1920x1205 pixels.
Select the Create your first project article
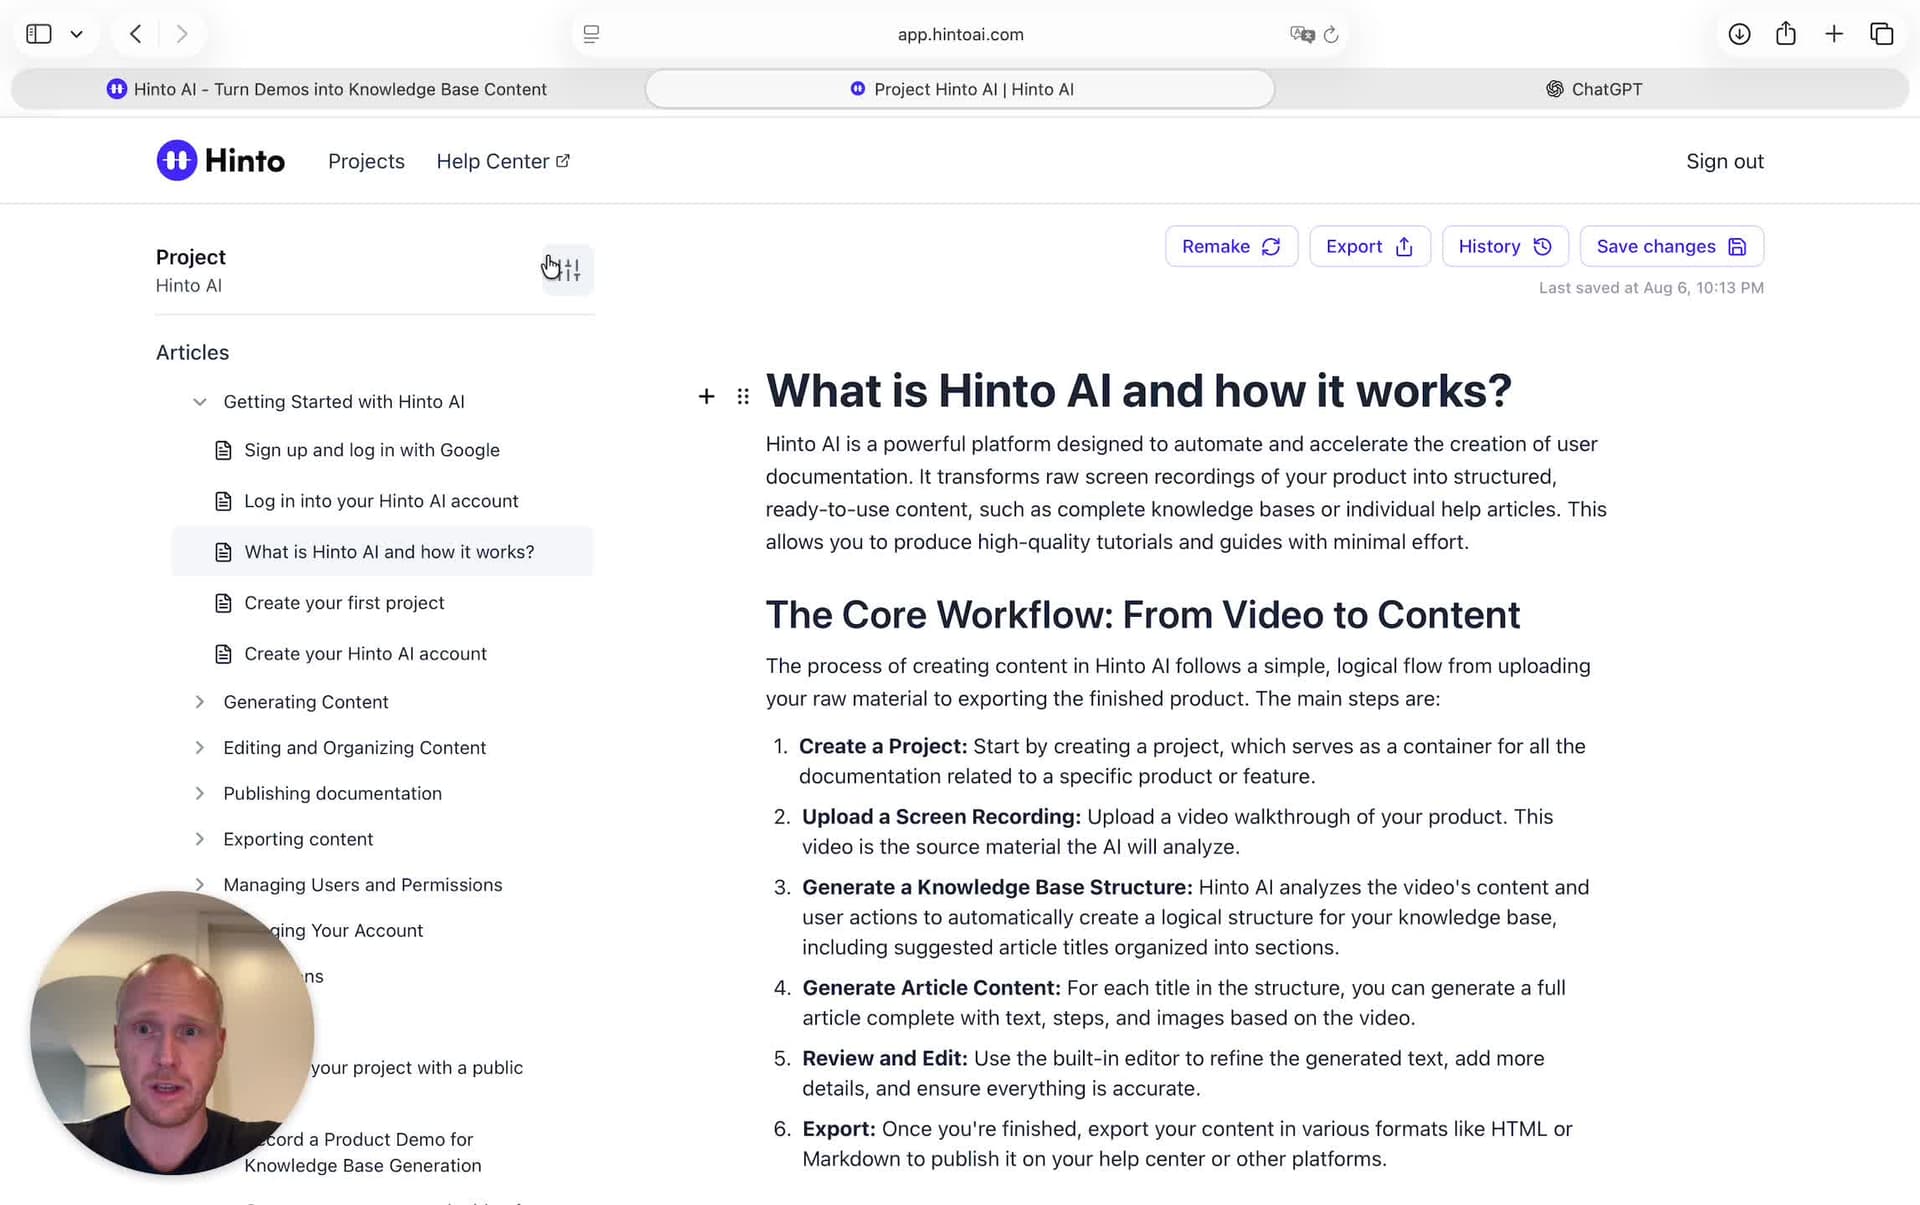(x=344, y=603)
